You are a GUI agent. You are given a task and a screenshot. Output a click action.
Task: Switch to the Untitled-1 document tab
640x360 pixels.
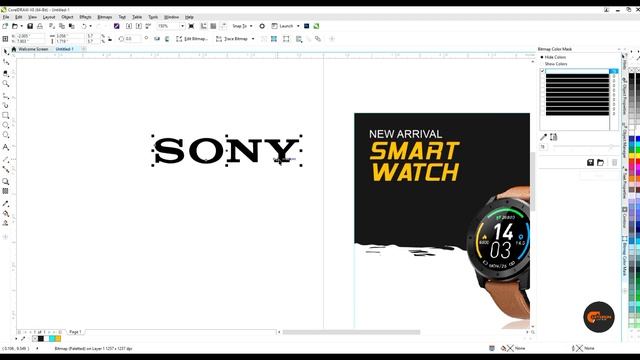[x=64, y=49]
